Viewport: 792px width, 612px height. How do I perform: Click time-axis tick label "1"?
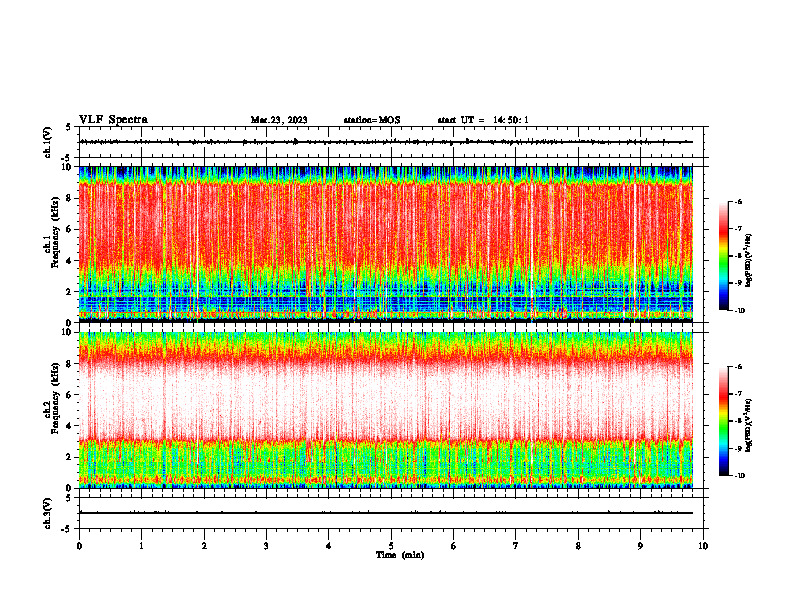(x=141, y=546)
